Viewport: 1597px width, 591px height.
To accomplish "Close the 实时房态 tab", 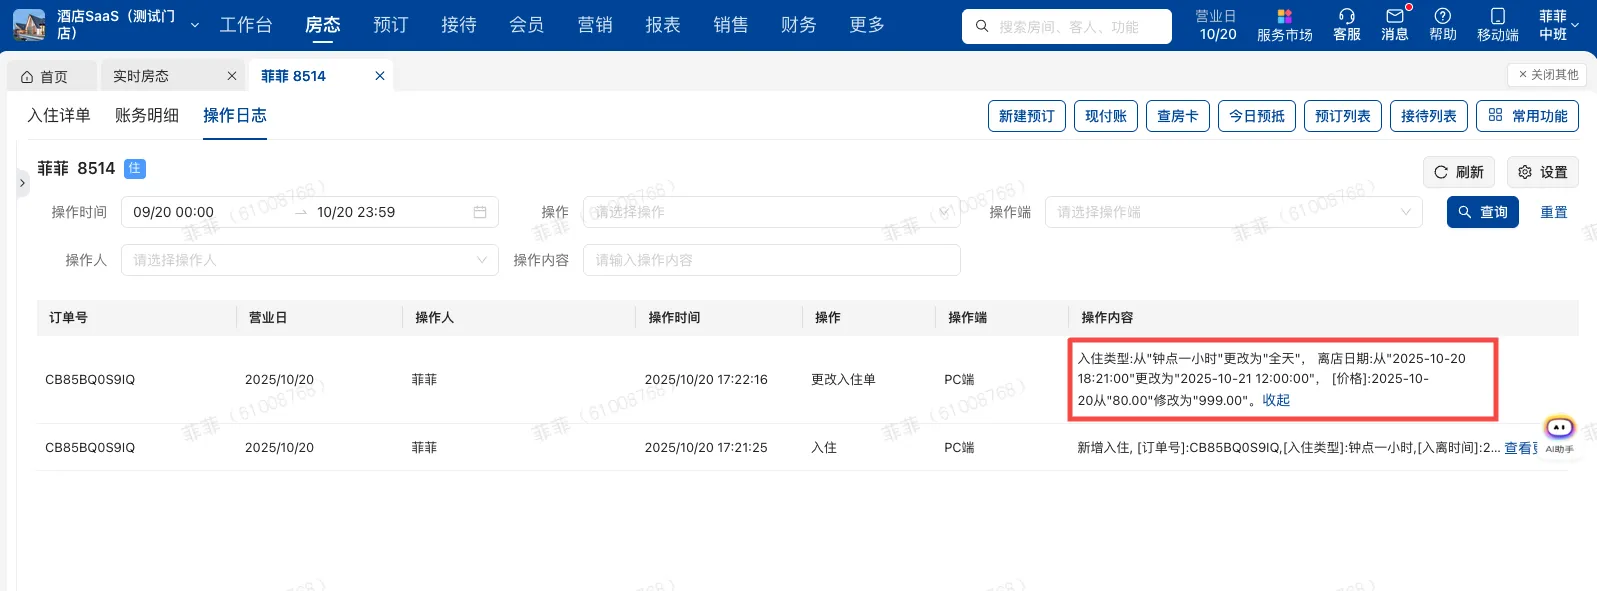I will click(x=232, y=76).
